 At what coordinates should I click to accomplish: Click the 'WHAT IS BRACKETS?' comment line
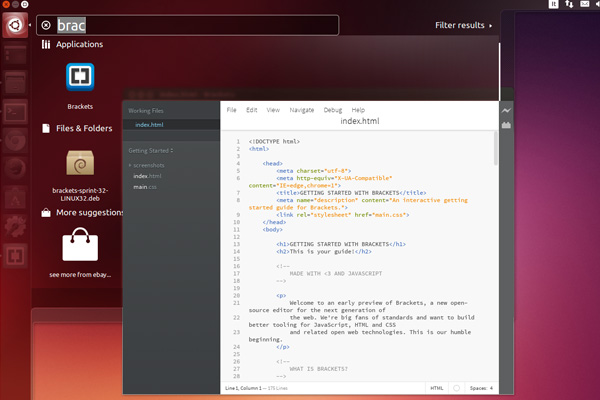point(318,369)
